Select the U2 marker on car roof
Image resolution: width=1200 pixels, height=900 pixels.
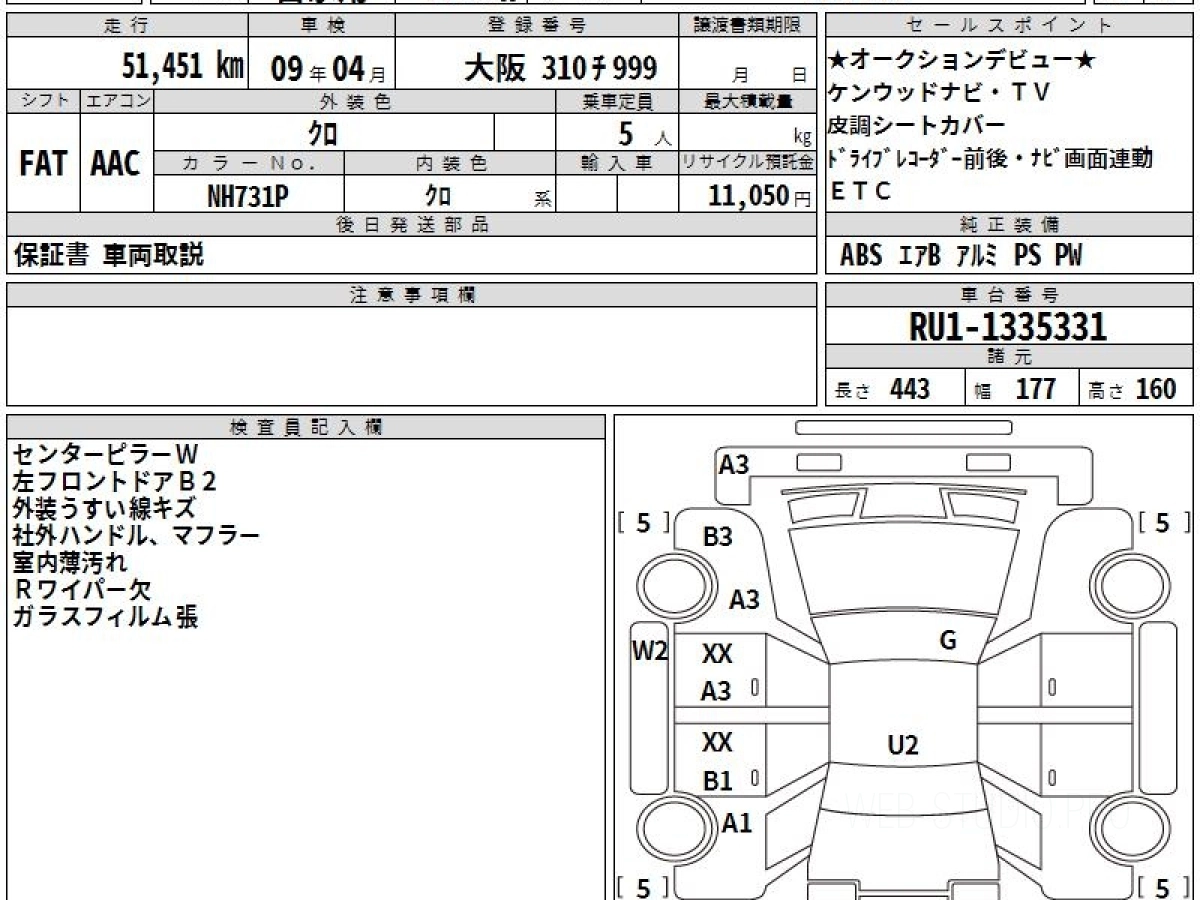tap(902, 744)
